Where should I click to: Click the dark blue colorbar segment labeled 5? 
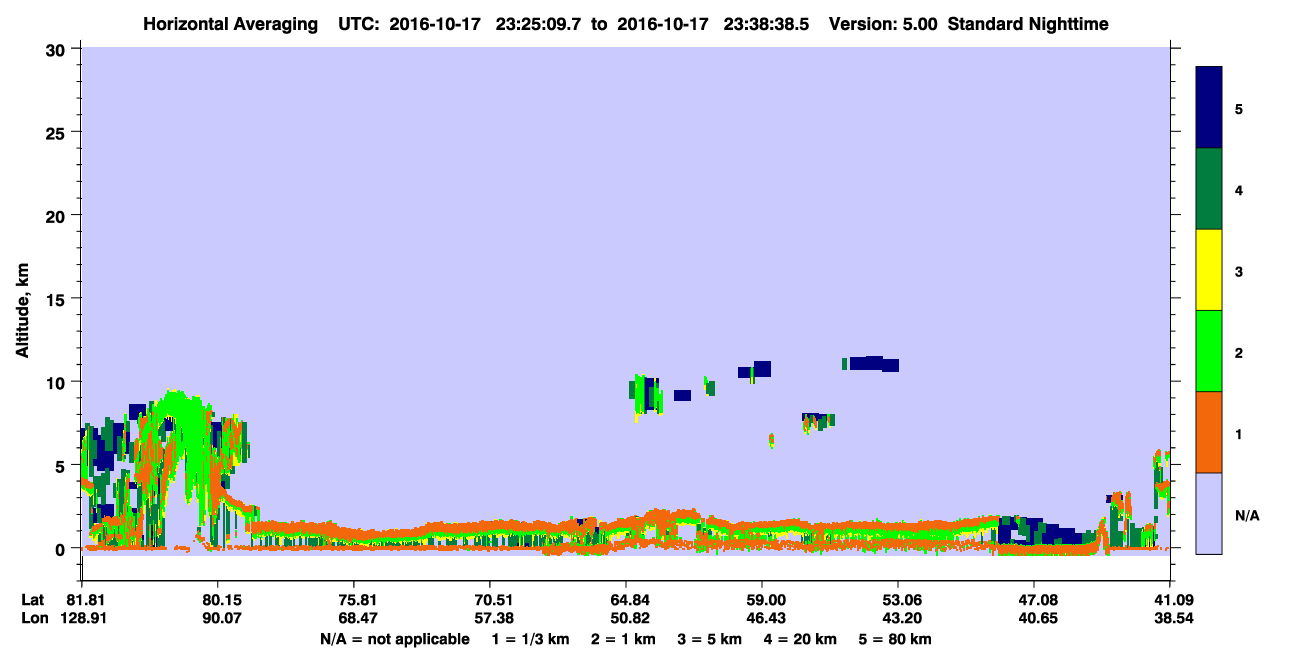tap(1209, 108)
